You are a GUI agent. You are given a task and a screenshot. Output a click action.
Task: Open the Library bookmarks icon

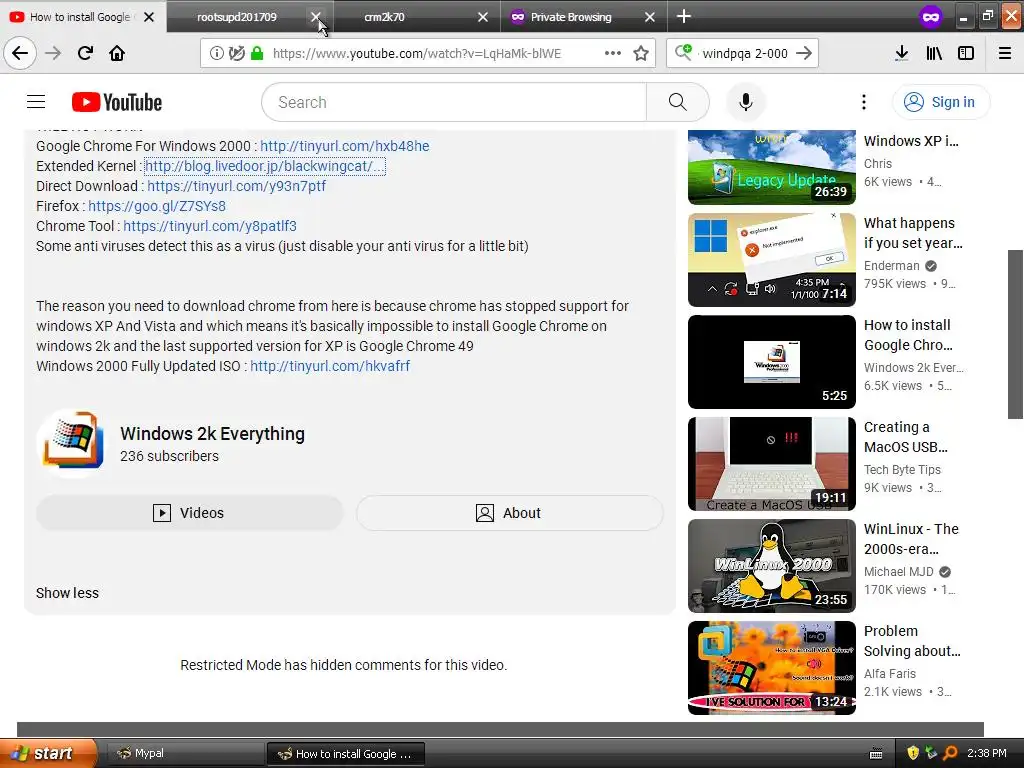tap(934, 54)
